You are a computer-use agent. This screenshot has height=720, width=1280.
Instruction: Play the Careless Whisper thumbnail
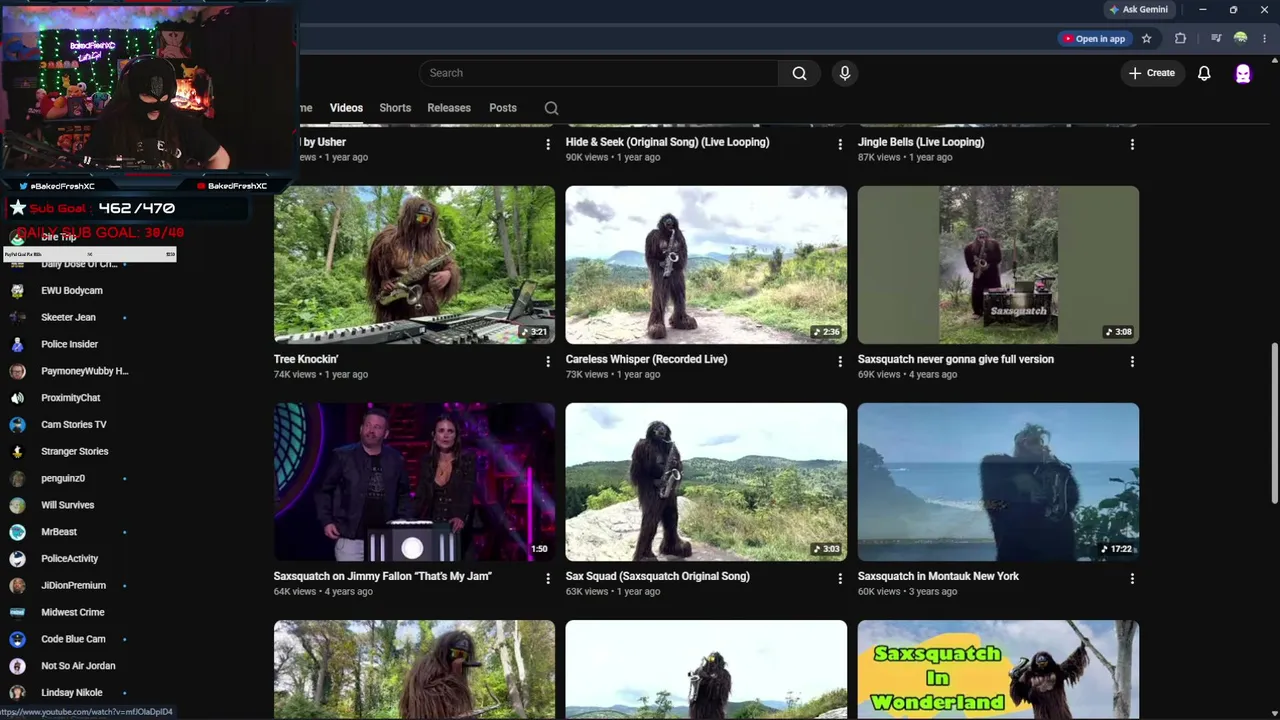coord(706,265)
